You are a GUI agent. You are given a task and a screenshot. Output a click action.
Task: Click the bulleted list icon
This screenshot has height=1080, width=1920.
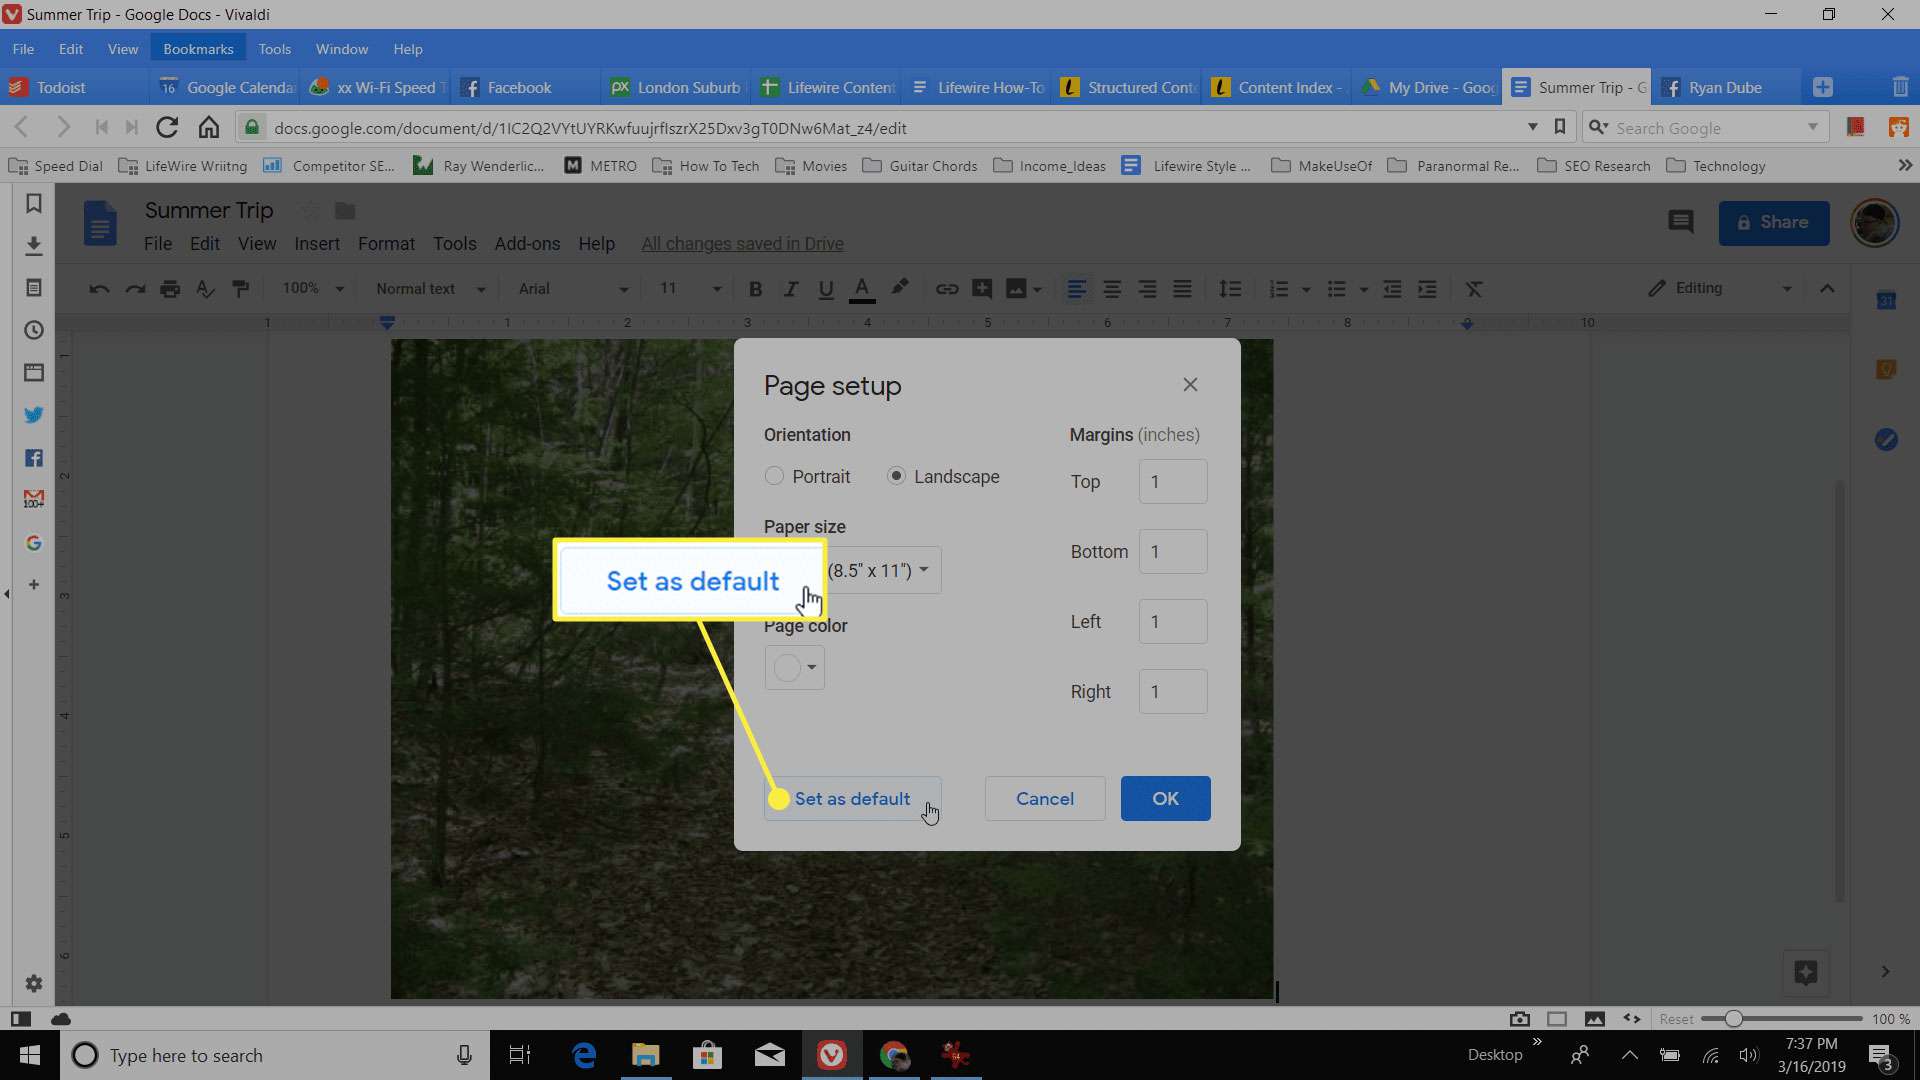coord(1333,289)
